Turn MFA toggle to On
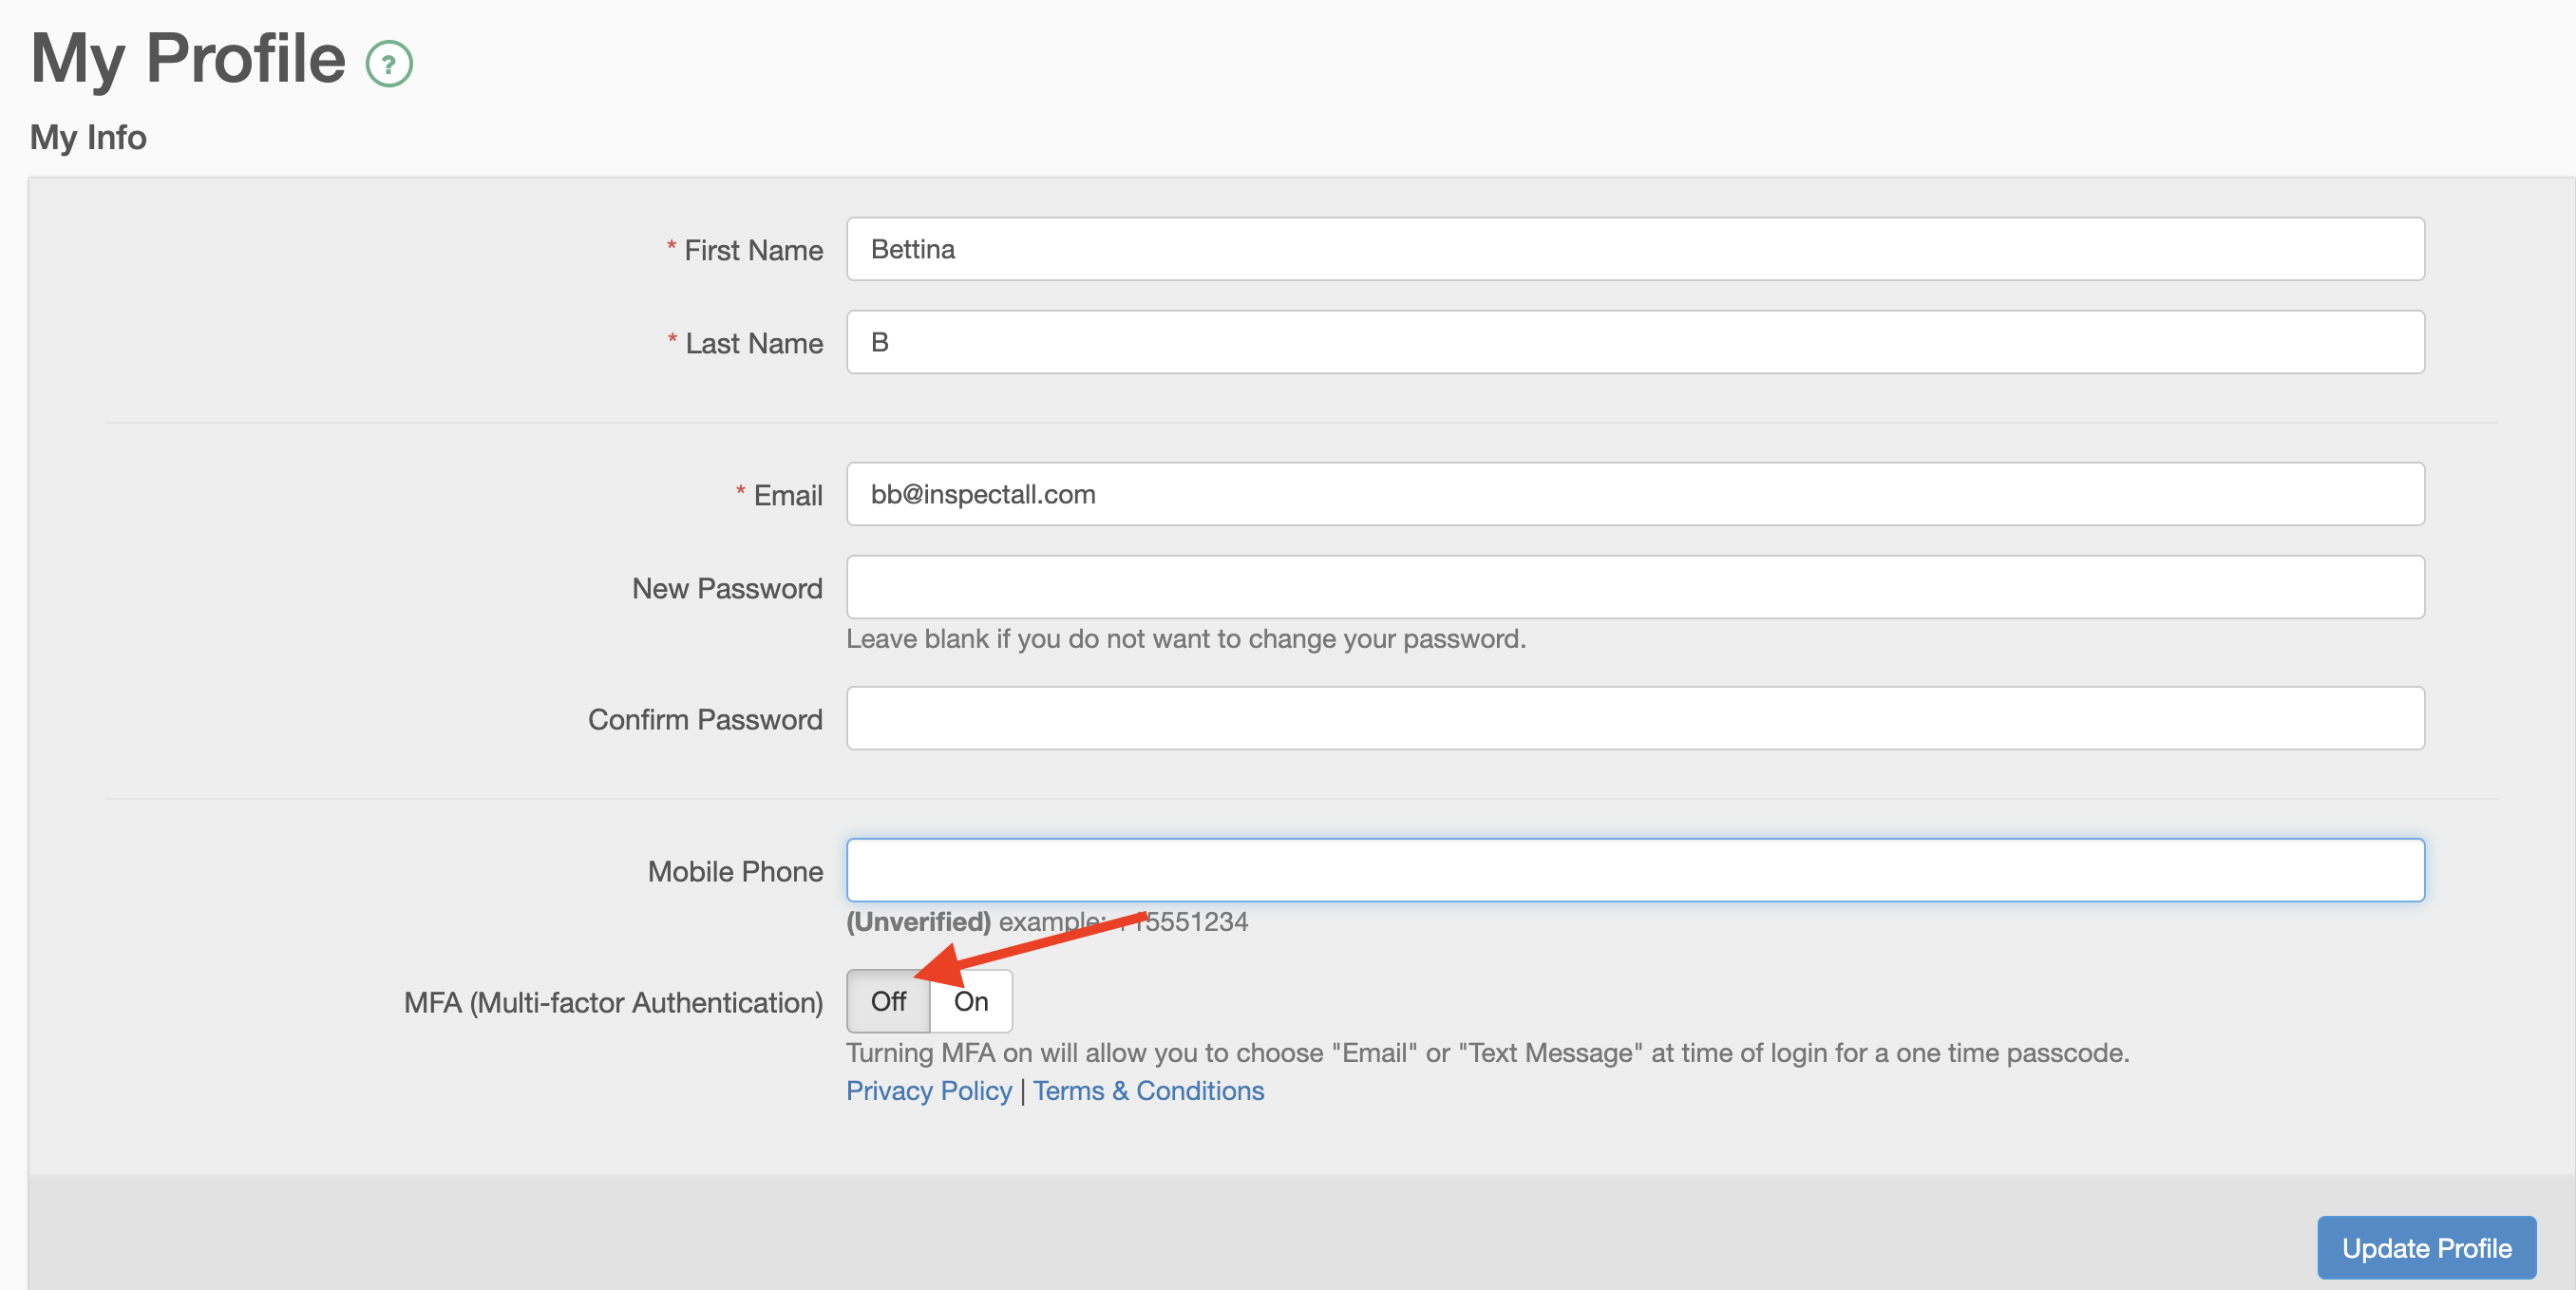 tap(971, 1001)
